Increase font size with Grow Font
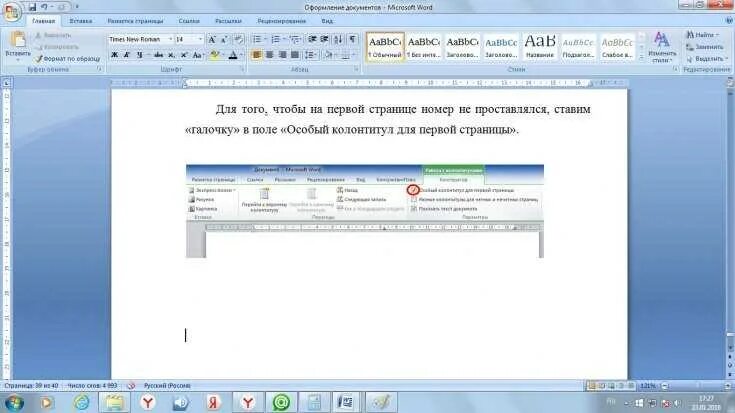 coord(212,39)
